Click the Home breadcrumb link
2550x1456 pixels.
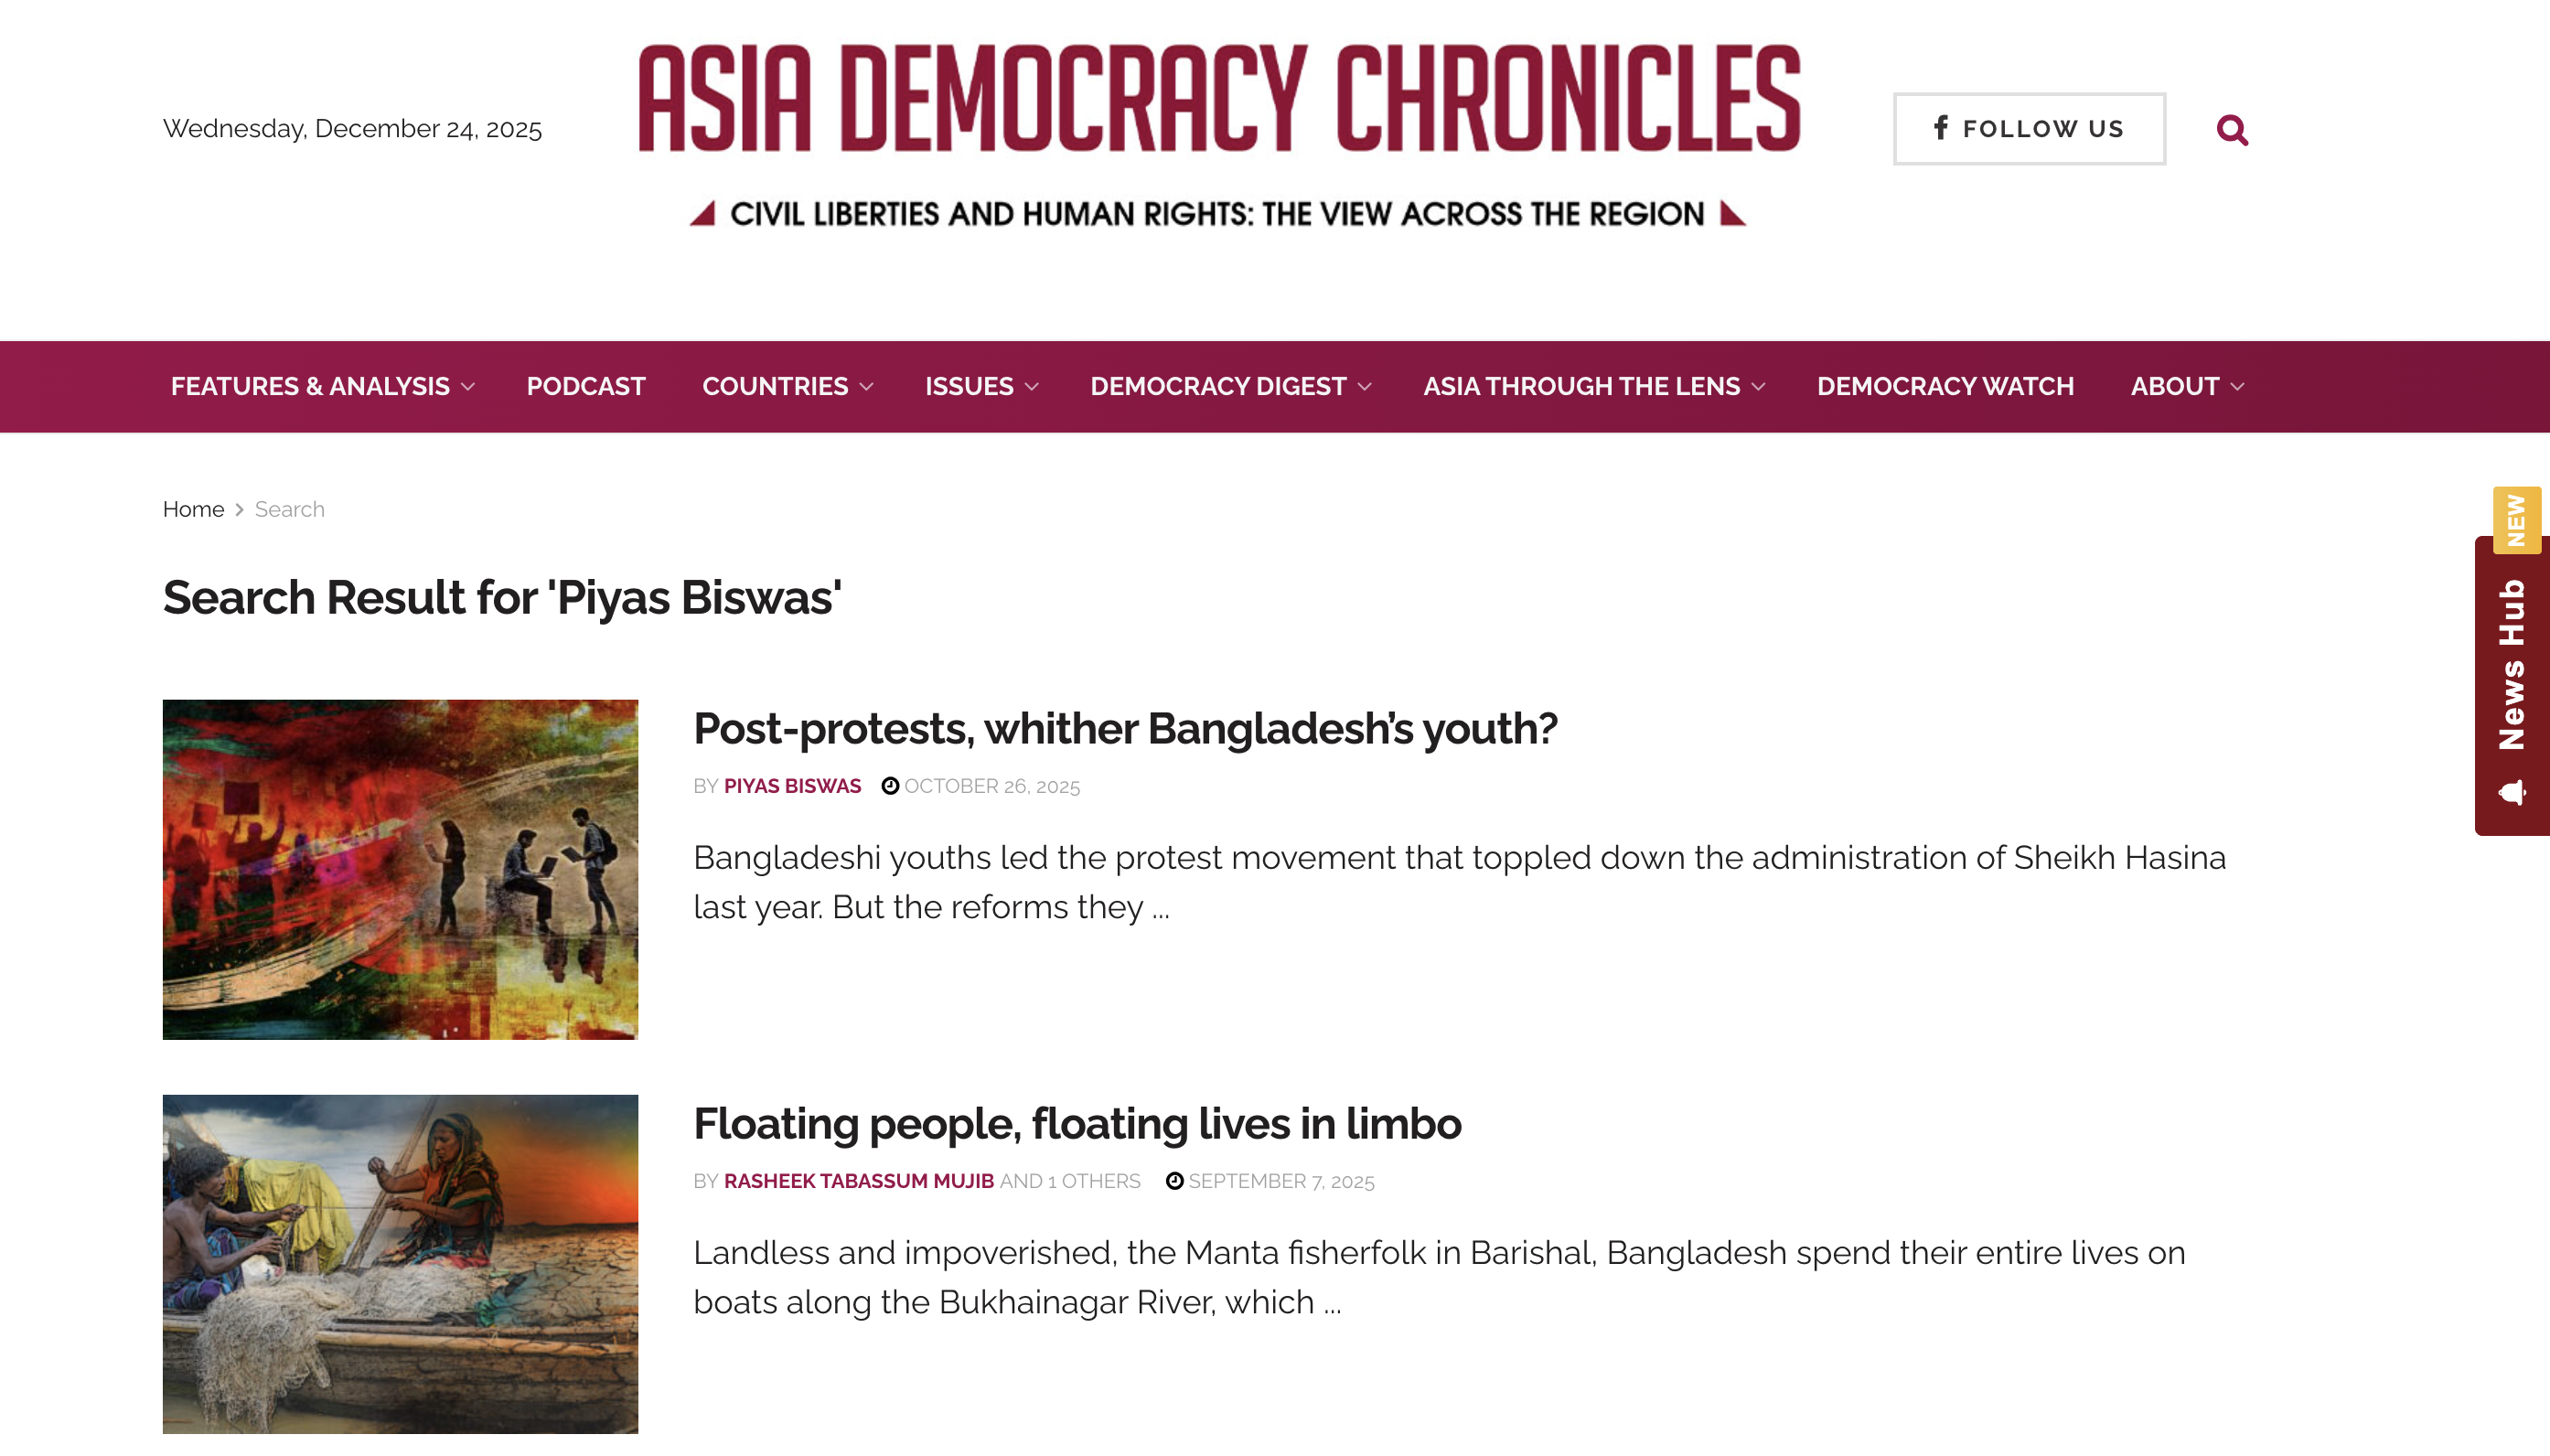point(193,510)
